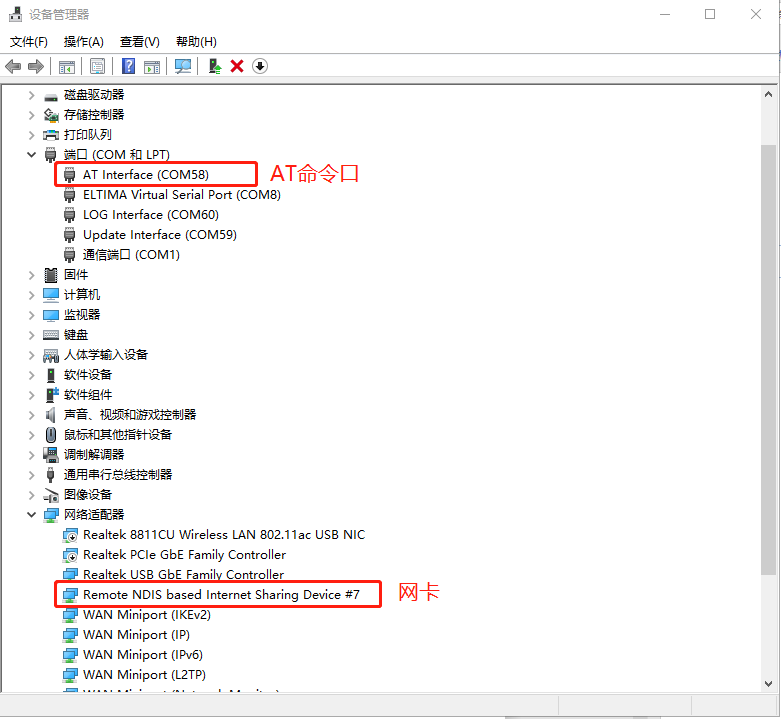Collapse the 端口 (COM 和 LPT) category
This screenshot has height=719, width=781.
click(32, 155)
